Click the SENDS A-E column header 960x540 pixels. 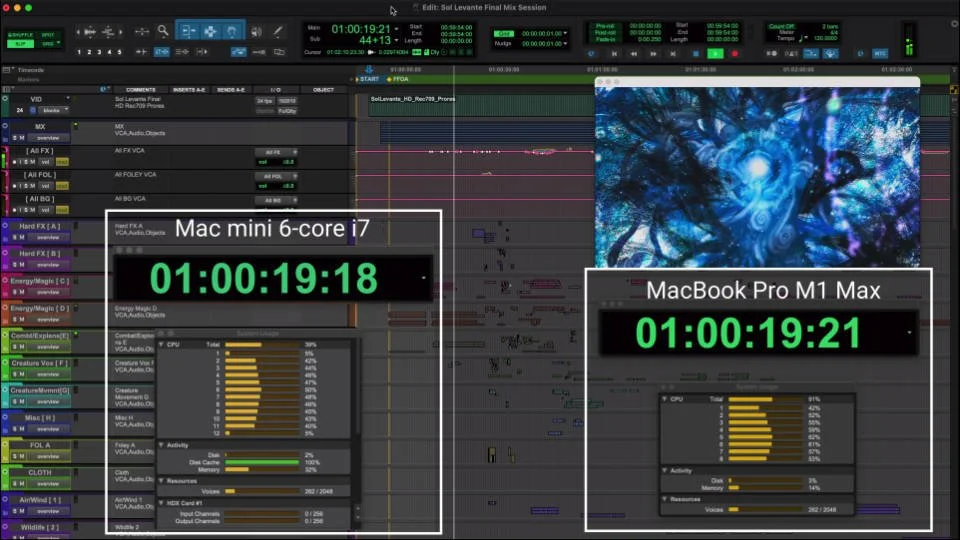(x=231, y=90)
